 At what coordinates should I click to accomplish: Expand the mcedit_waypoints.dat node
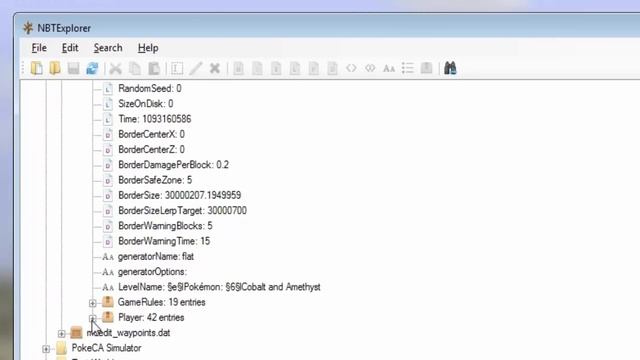[x=61, y=333]
